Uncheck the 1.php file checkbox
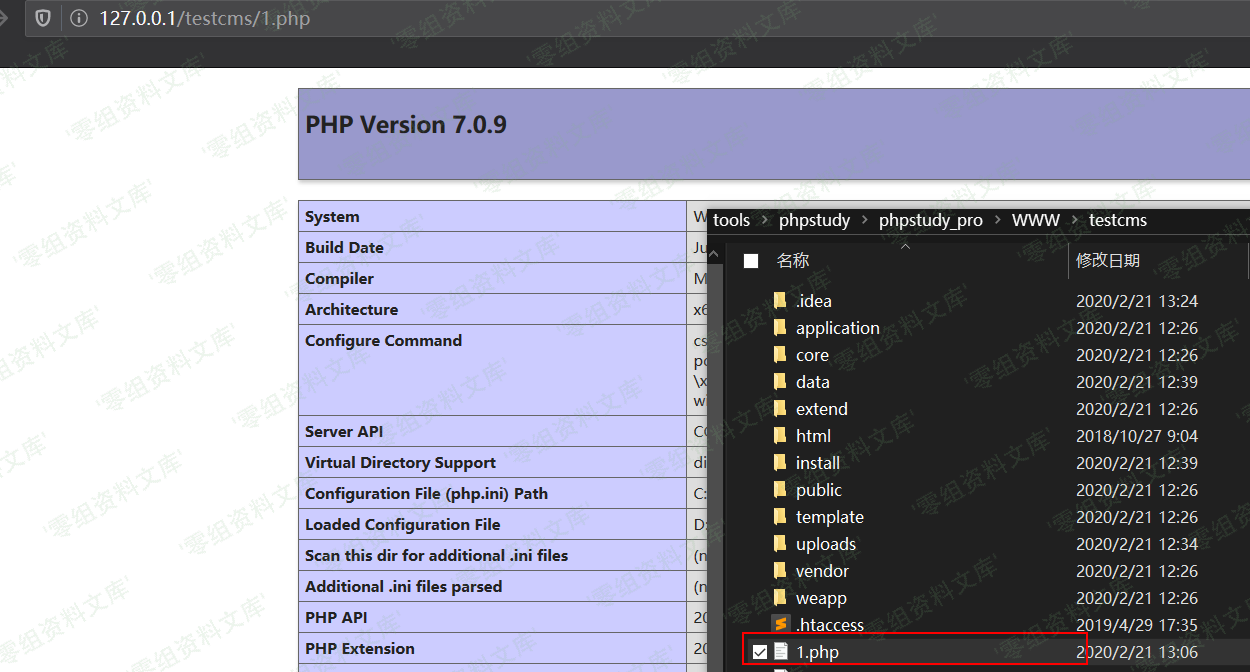The width and height of the screenshot is (1250, 672). [x=760, y=652]
